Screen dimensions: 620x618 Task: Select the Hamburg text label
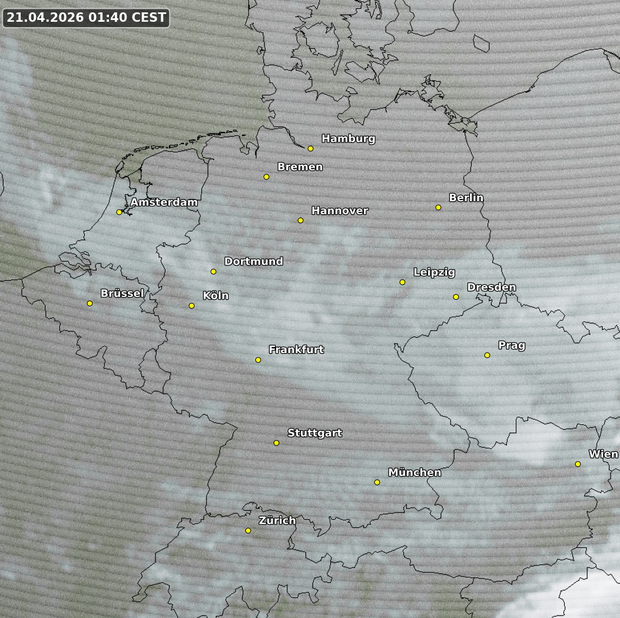pyautogui.click(x=348, y=139)
